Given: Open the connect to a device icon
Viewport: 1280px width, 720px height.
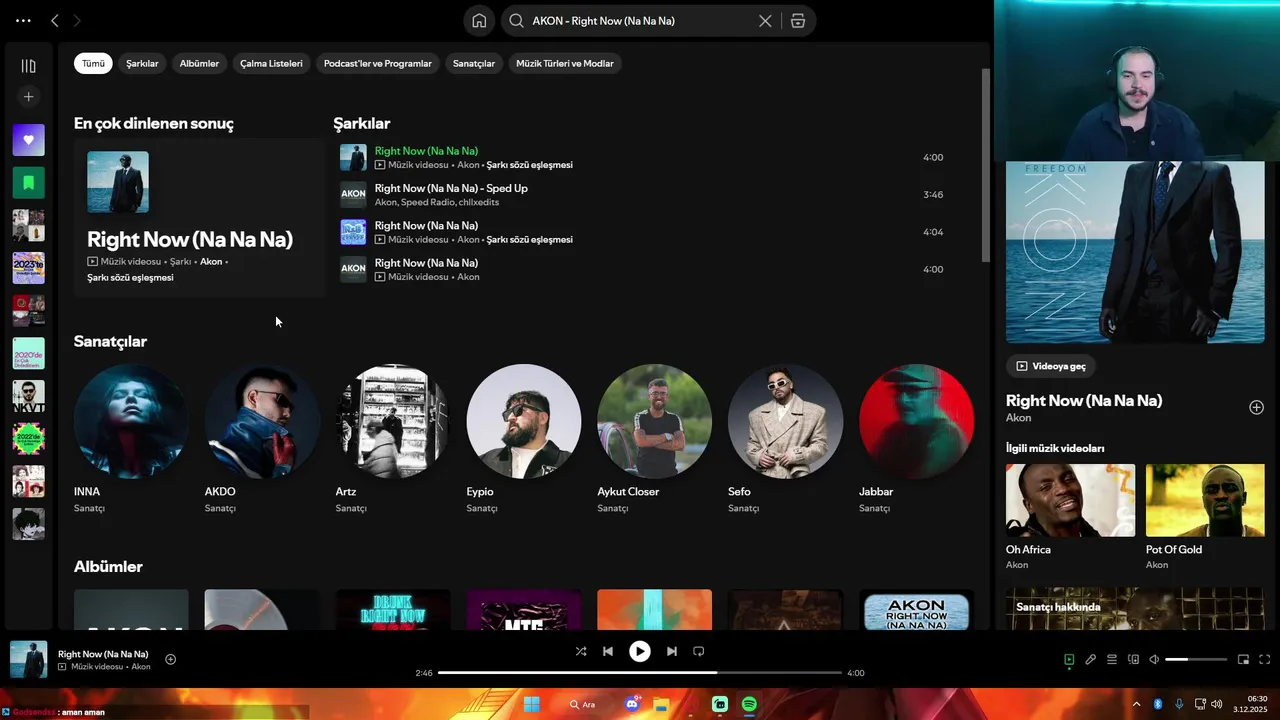Looking at the screenshot, I should 1133,659.
